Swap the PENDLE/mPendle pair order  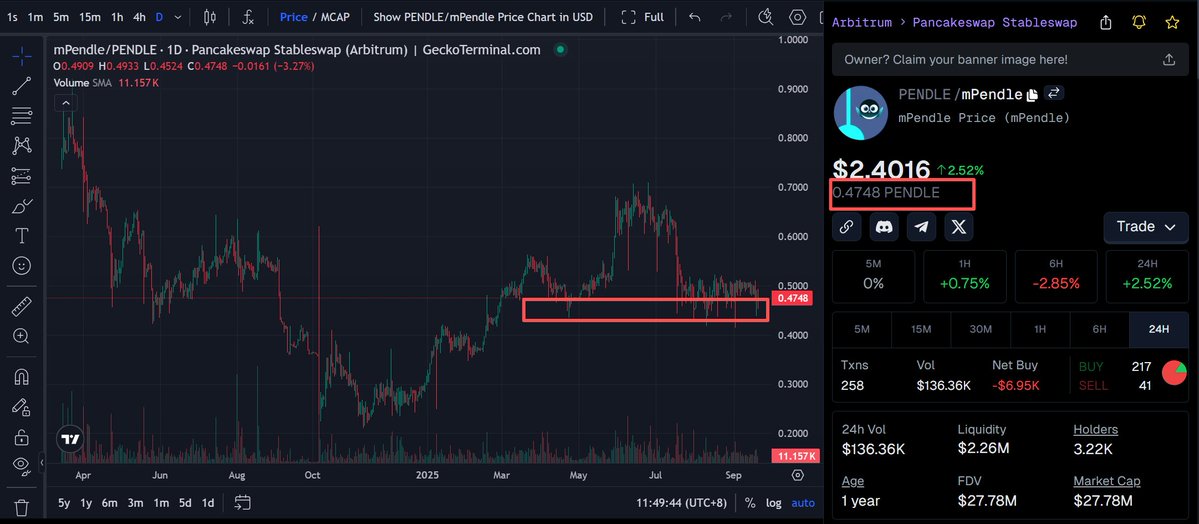click(1054, 93)
